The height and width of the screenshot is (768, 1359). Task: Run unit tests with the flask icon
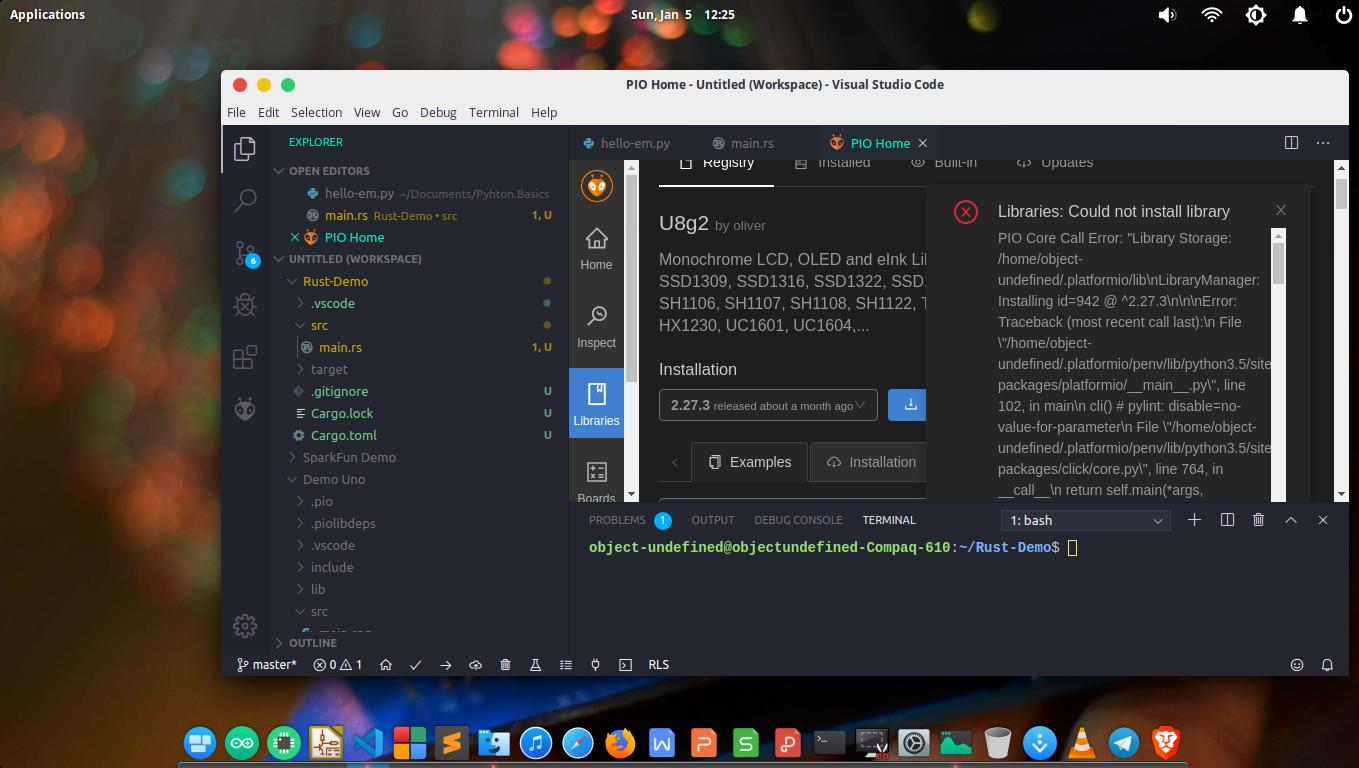pyautogui.click(x=535, y=664)
